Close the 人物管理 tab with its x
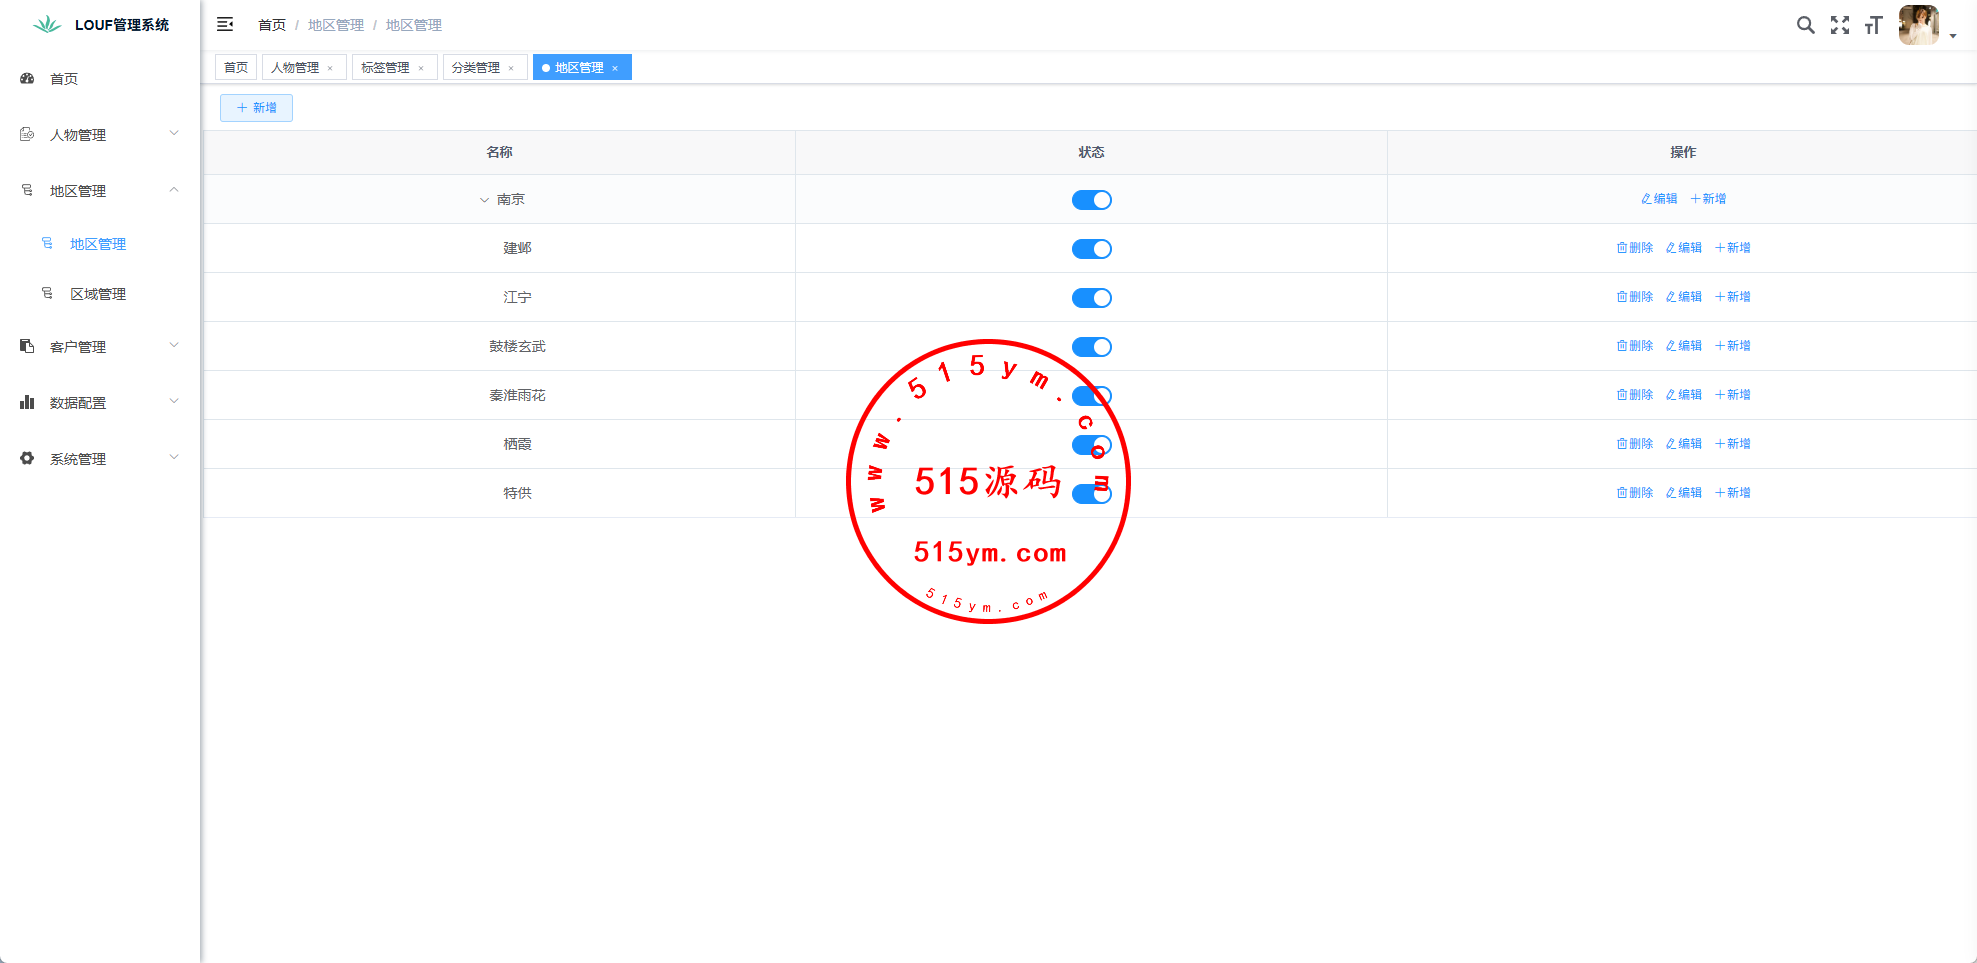The width and height of the screenshot is (1977, 963). coord(330,68)
